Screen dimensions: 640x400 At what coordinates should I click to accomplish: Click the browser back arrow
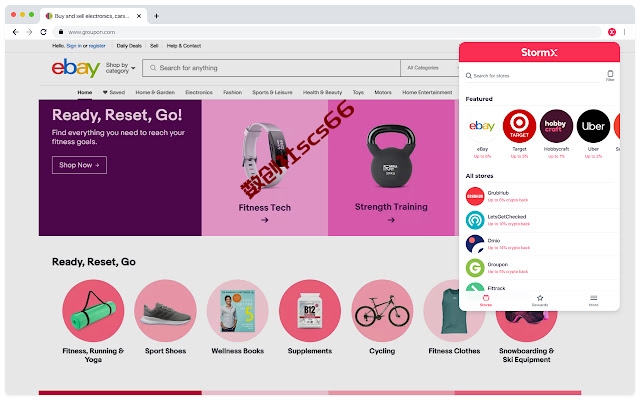pos(16,32)
